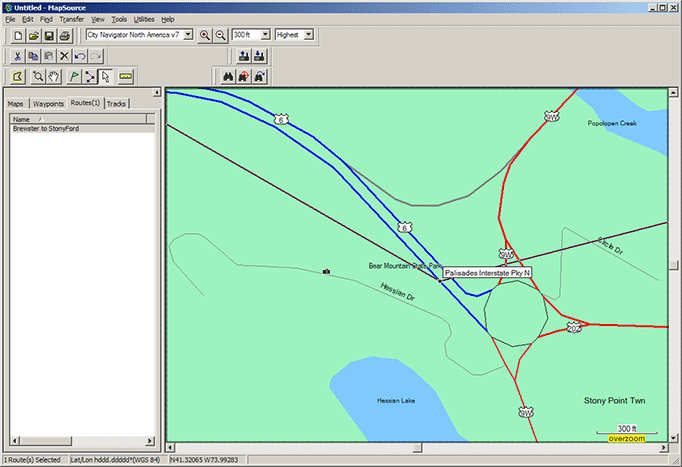Image resolution: width=682 pixels, height=467 pixels.
Task: Print using the printer icon
Action: [x=65, y=36]
